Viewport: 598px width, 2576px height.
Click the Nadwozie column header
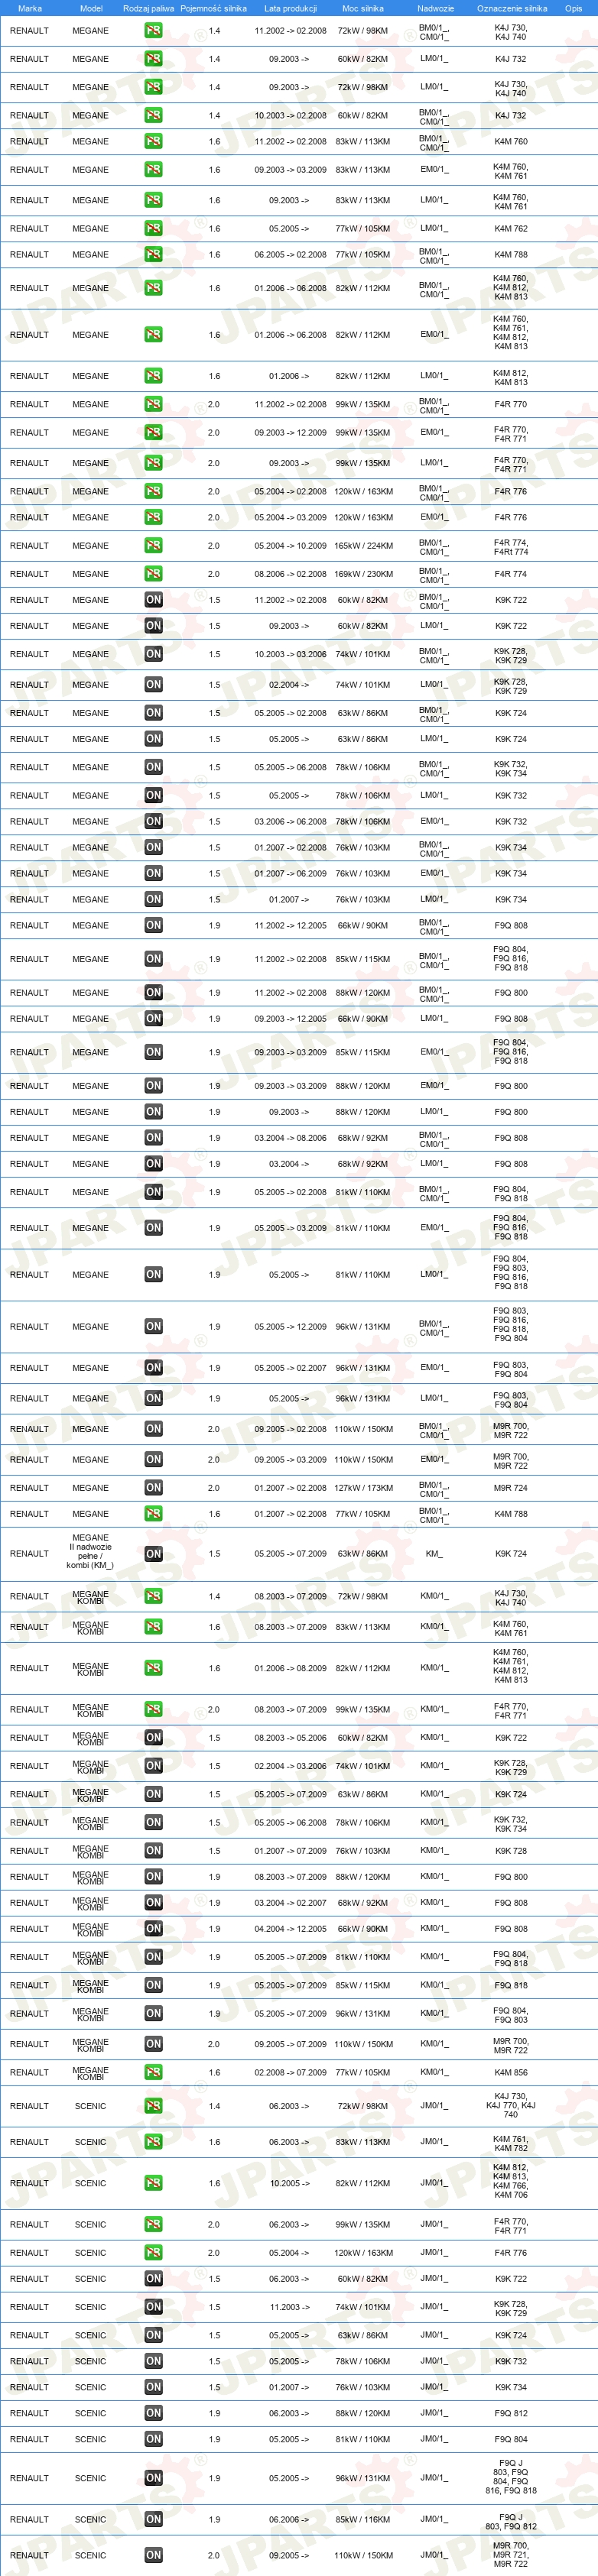click(x=435, y=8)
